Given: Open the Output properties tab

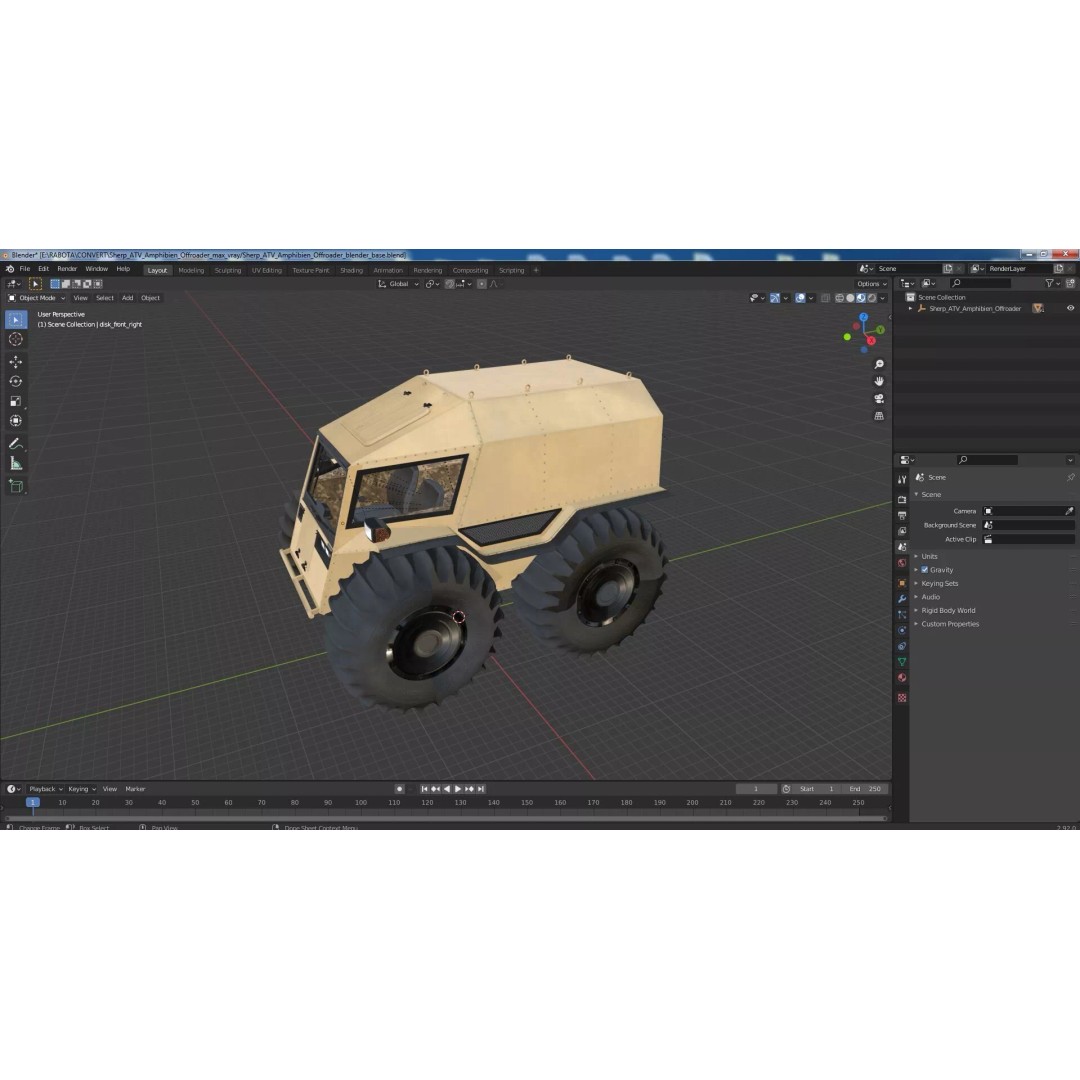Looking at the screenshot, I should (902, 515).
